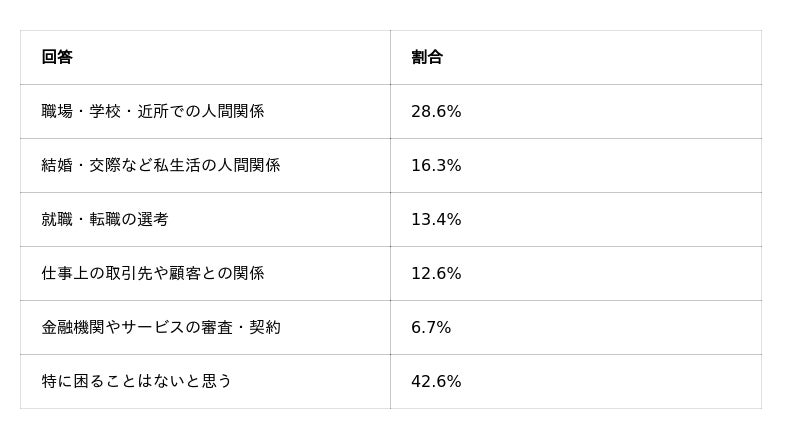The width and height of the screenshot is (800, 439).
Task: Click the 特に困ることはないと思う row label
Action: [x=137, y=381]
